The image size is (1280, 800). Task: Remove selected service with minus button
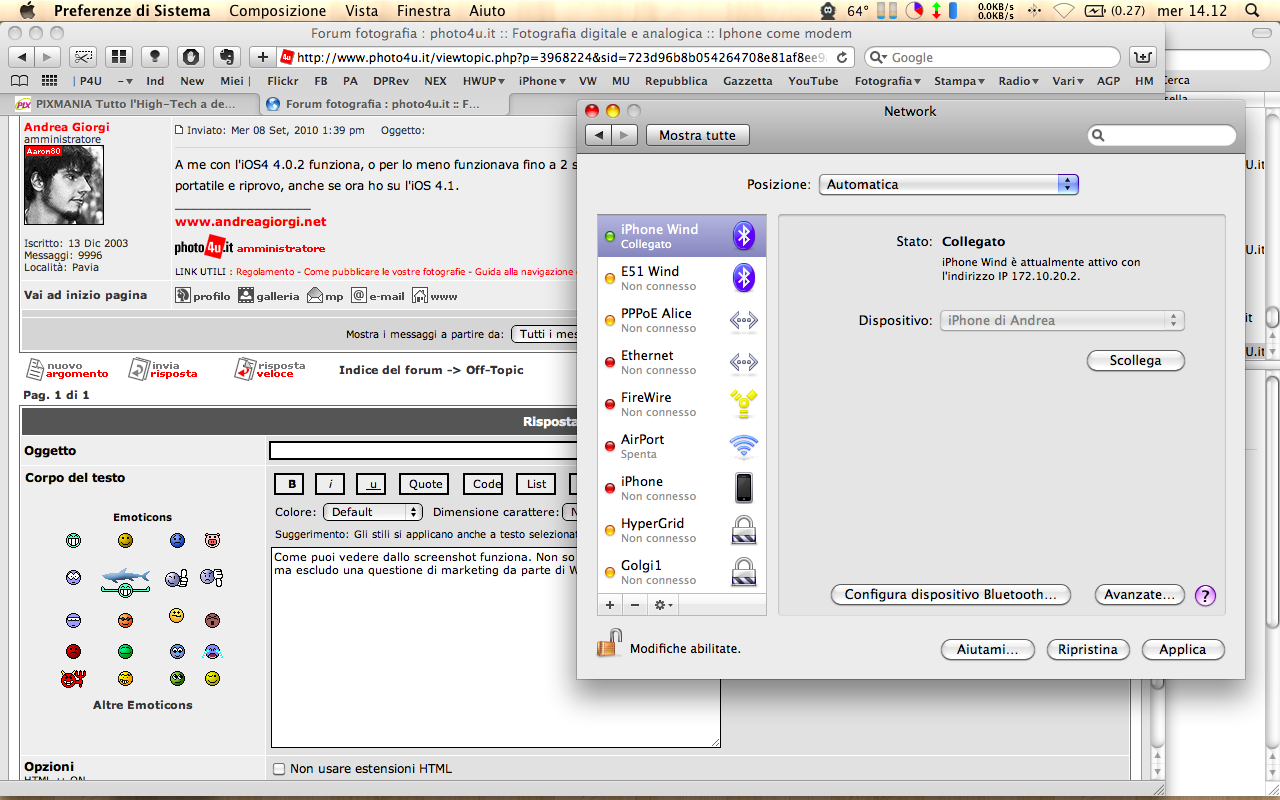click(635, 605)
